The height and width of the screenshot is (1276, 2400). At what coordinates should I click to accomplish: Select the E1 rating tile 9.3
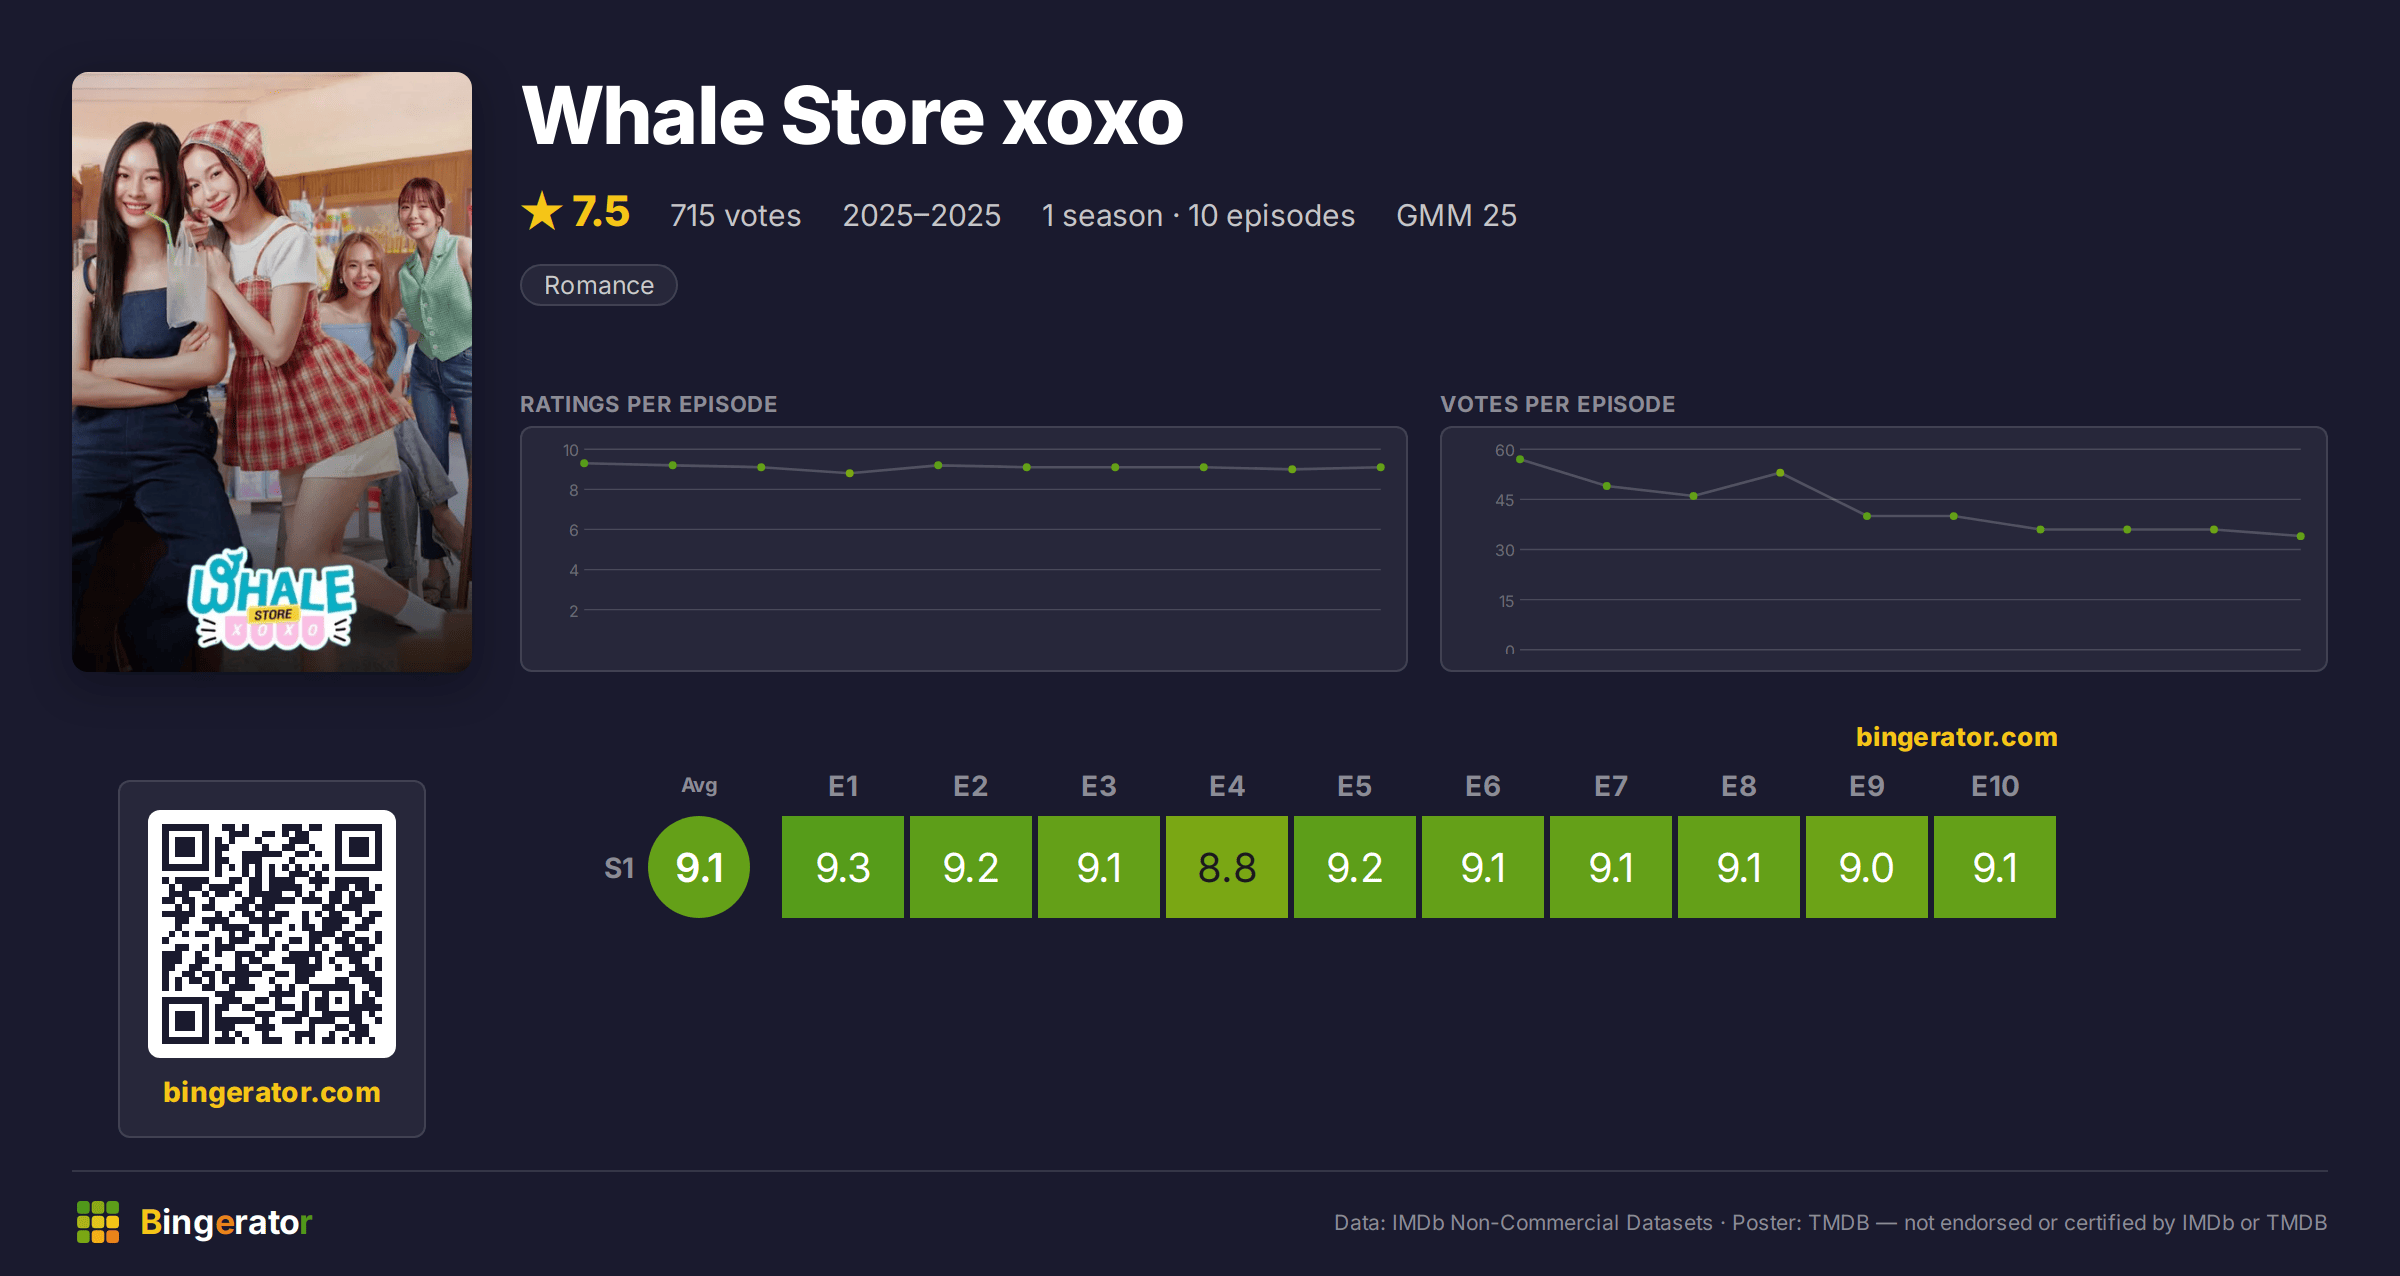click(x=843, y=867)
